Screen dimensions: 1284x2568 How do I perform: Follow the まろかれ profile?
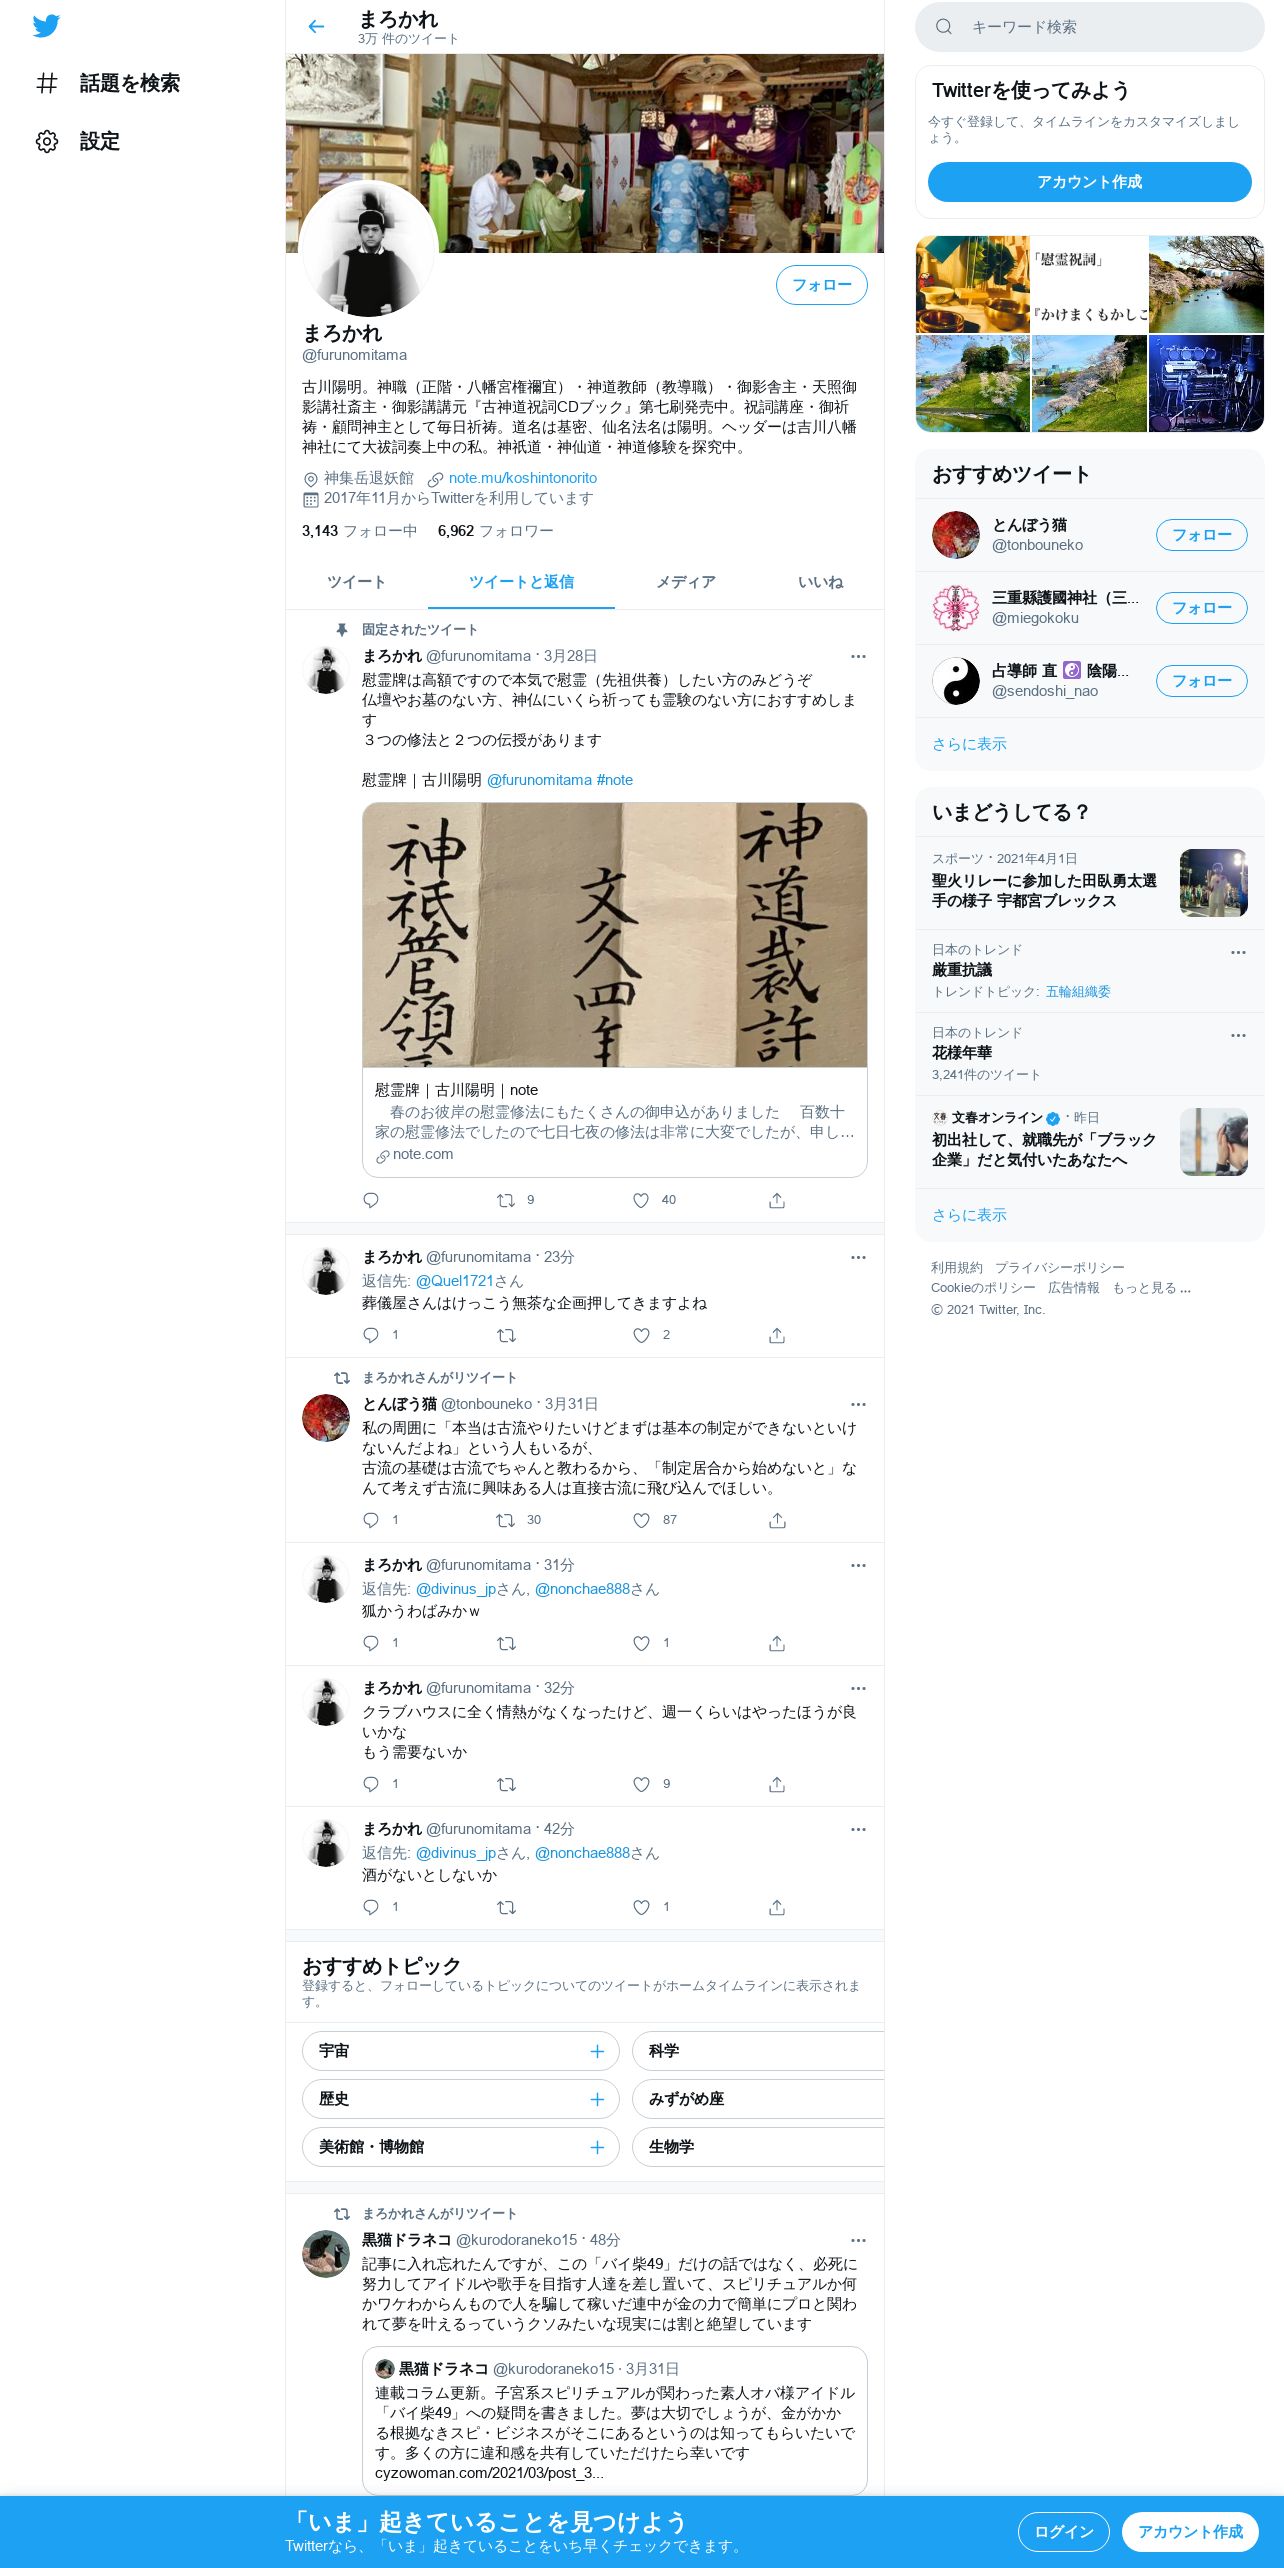(822, 285)
